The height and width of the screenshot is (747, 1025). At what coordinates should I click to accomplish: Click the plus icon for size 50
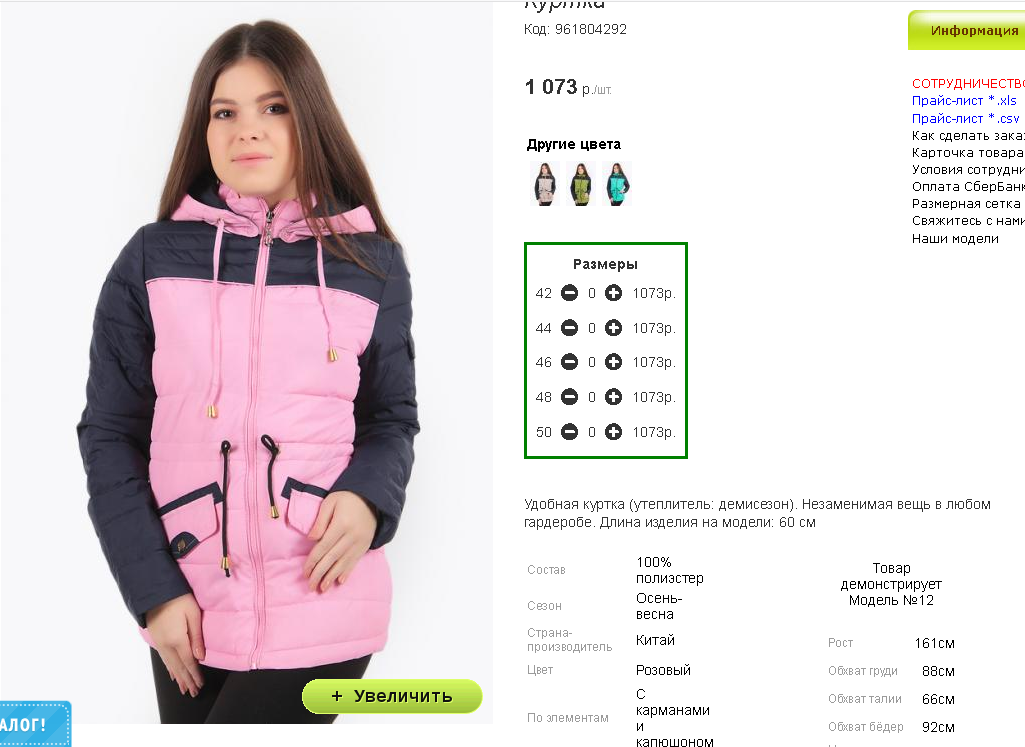pos(613,431)
